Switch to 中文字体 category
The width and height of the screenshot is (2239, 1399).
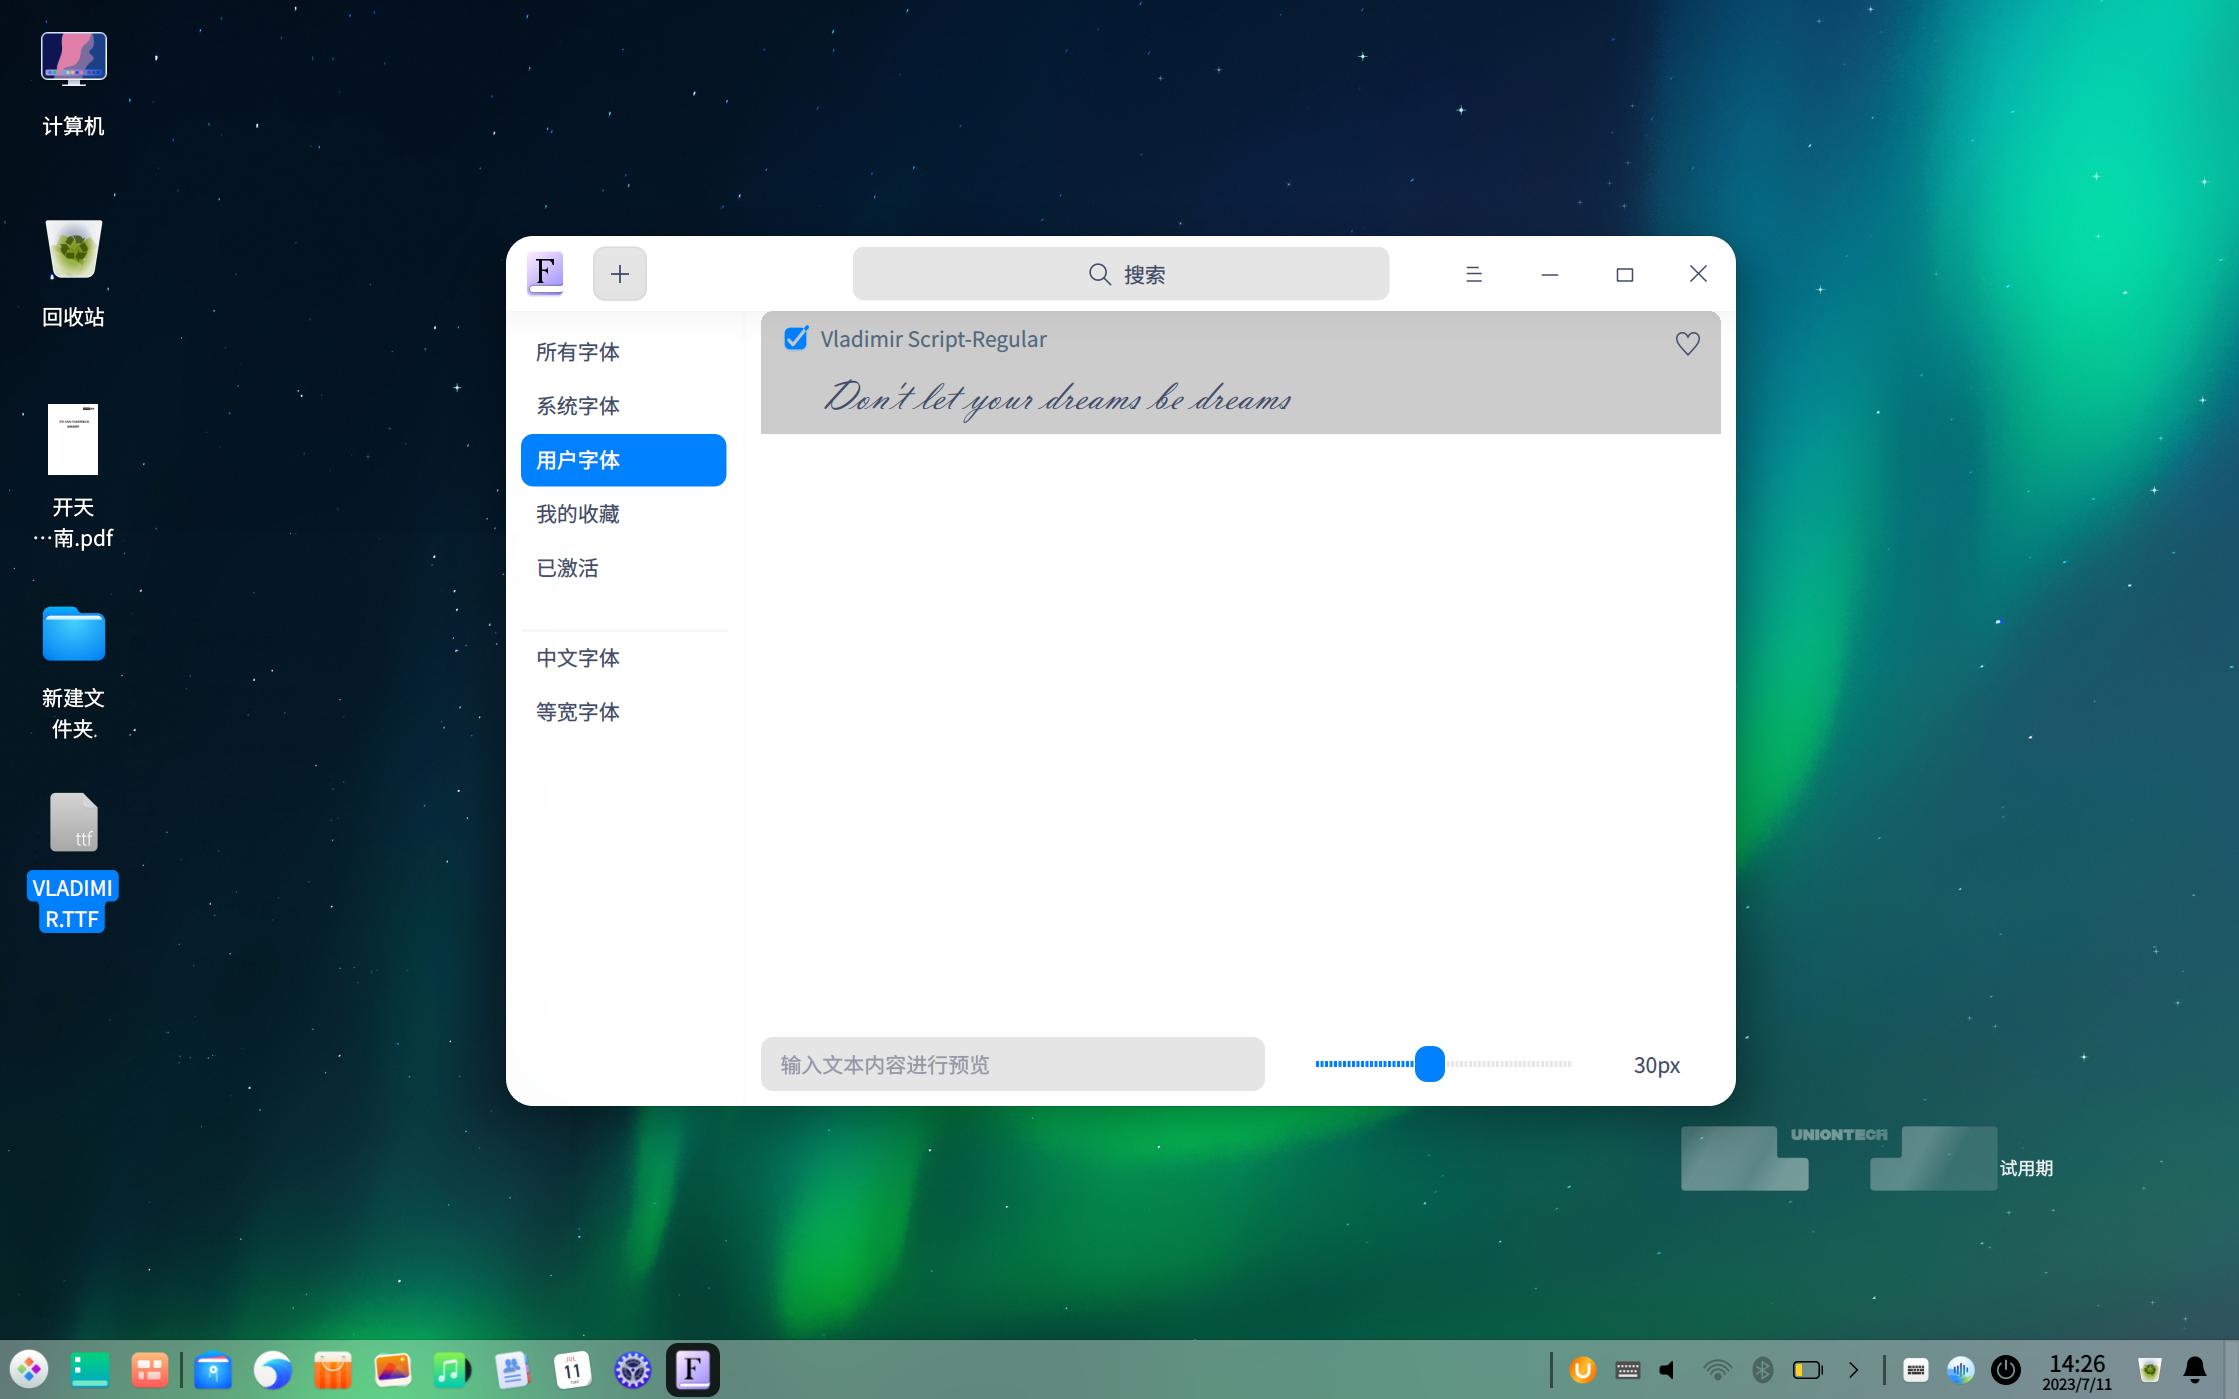(578, 658)
